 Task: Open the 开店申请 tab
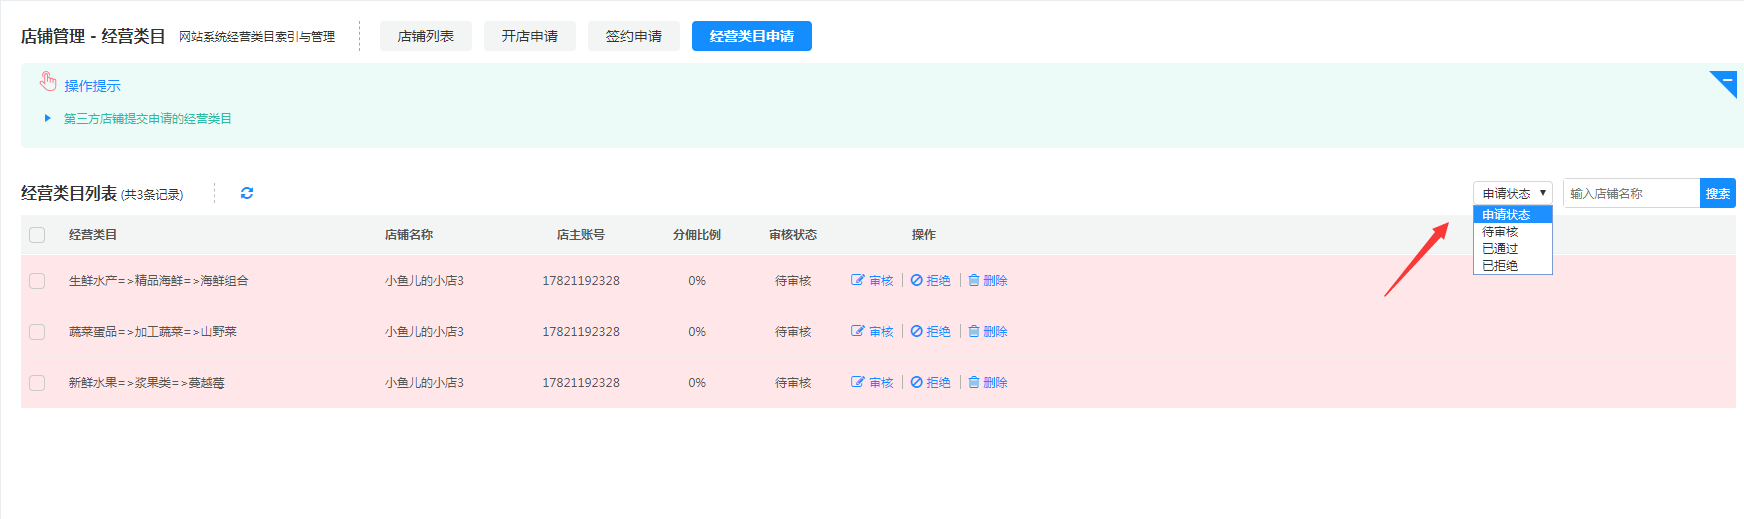tap(529, 36)
